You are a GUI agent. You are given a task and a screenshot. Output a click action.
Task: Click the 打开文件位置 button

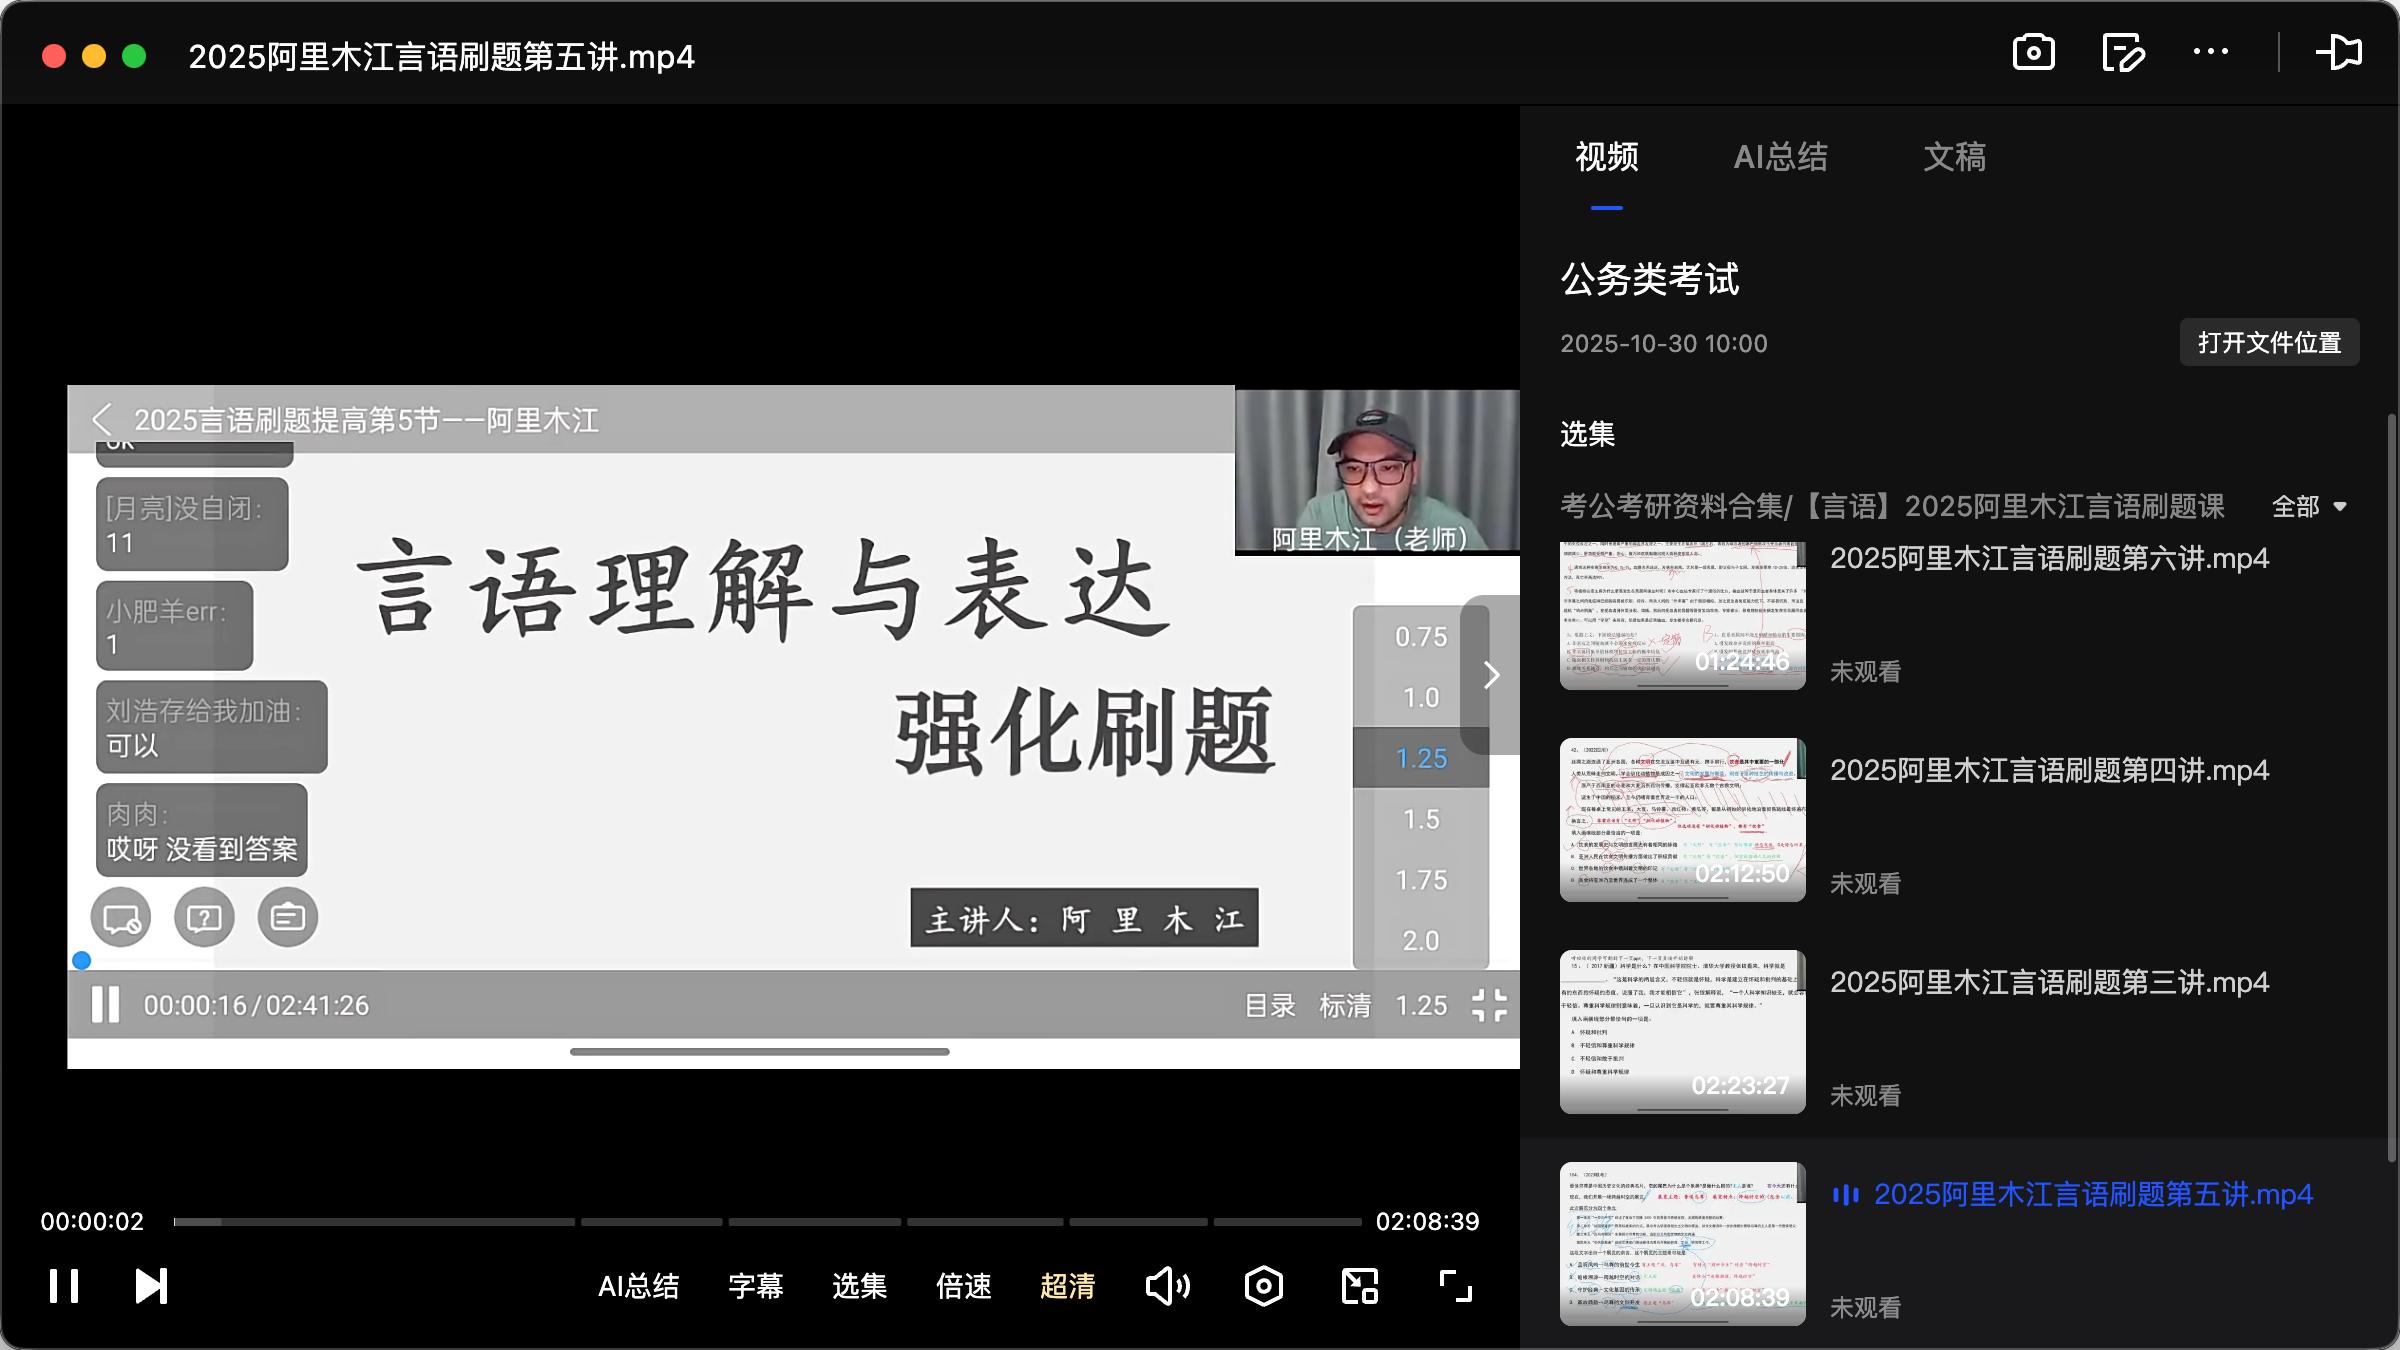click(x=2268, y=342)
